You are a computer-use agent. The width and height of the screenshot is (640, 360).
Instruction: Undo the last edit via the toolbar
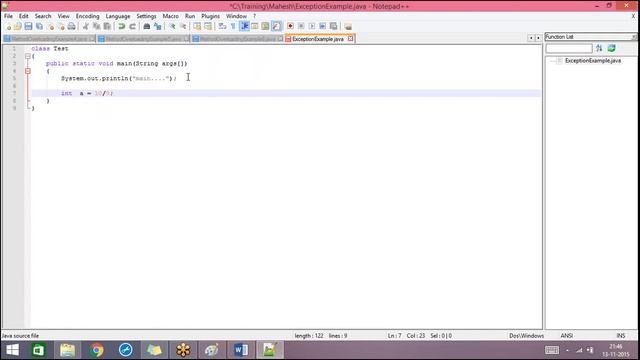coord(121,27)
